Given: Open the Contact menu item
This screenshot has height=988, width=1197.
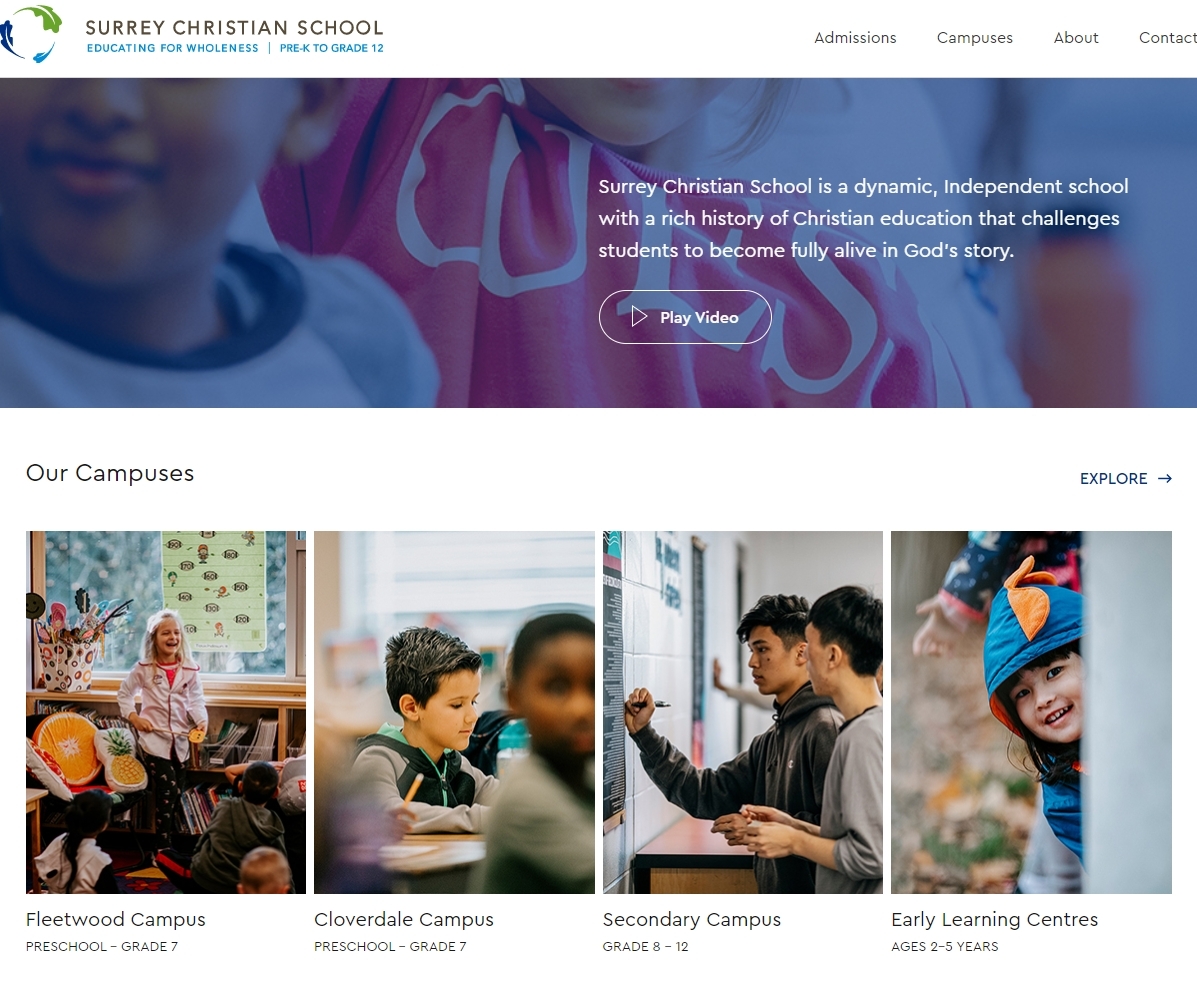Looking at the screenshot, I should (x=1167, y=37).
